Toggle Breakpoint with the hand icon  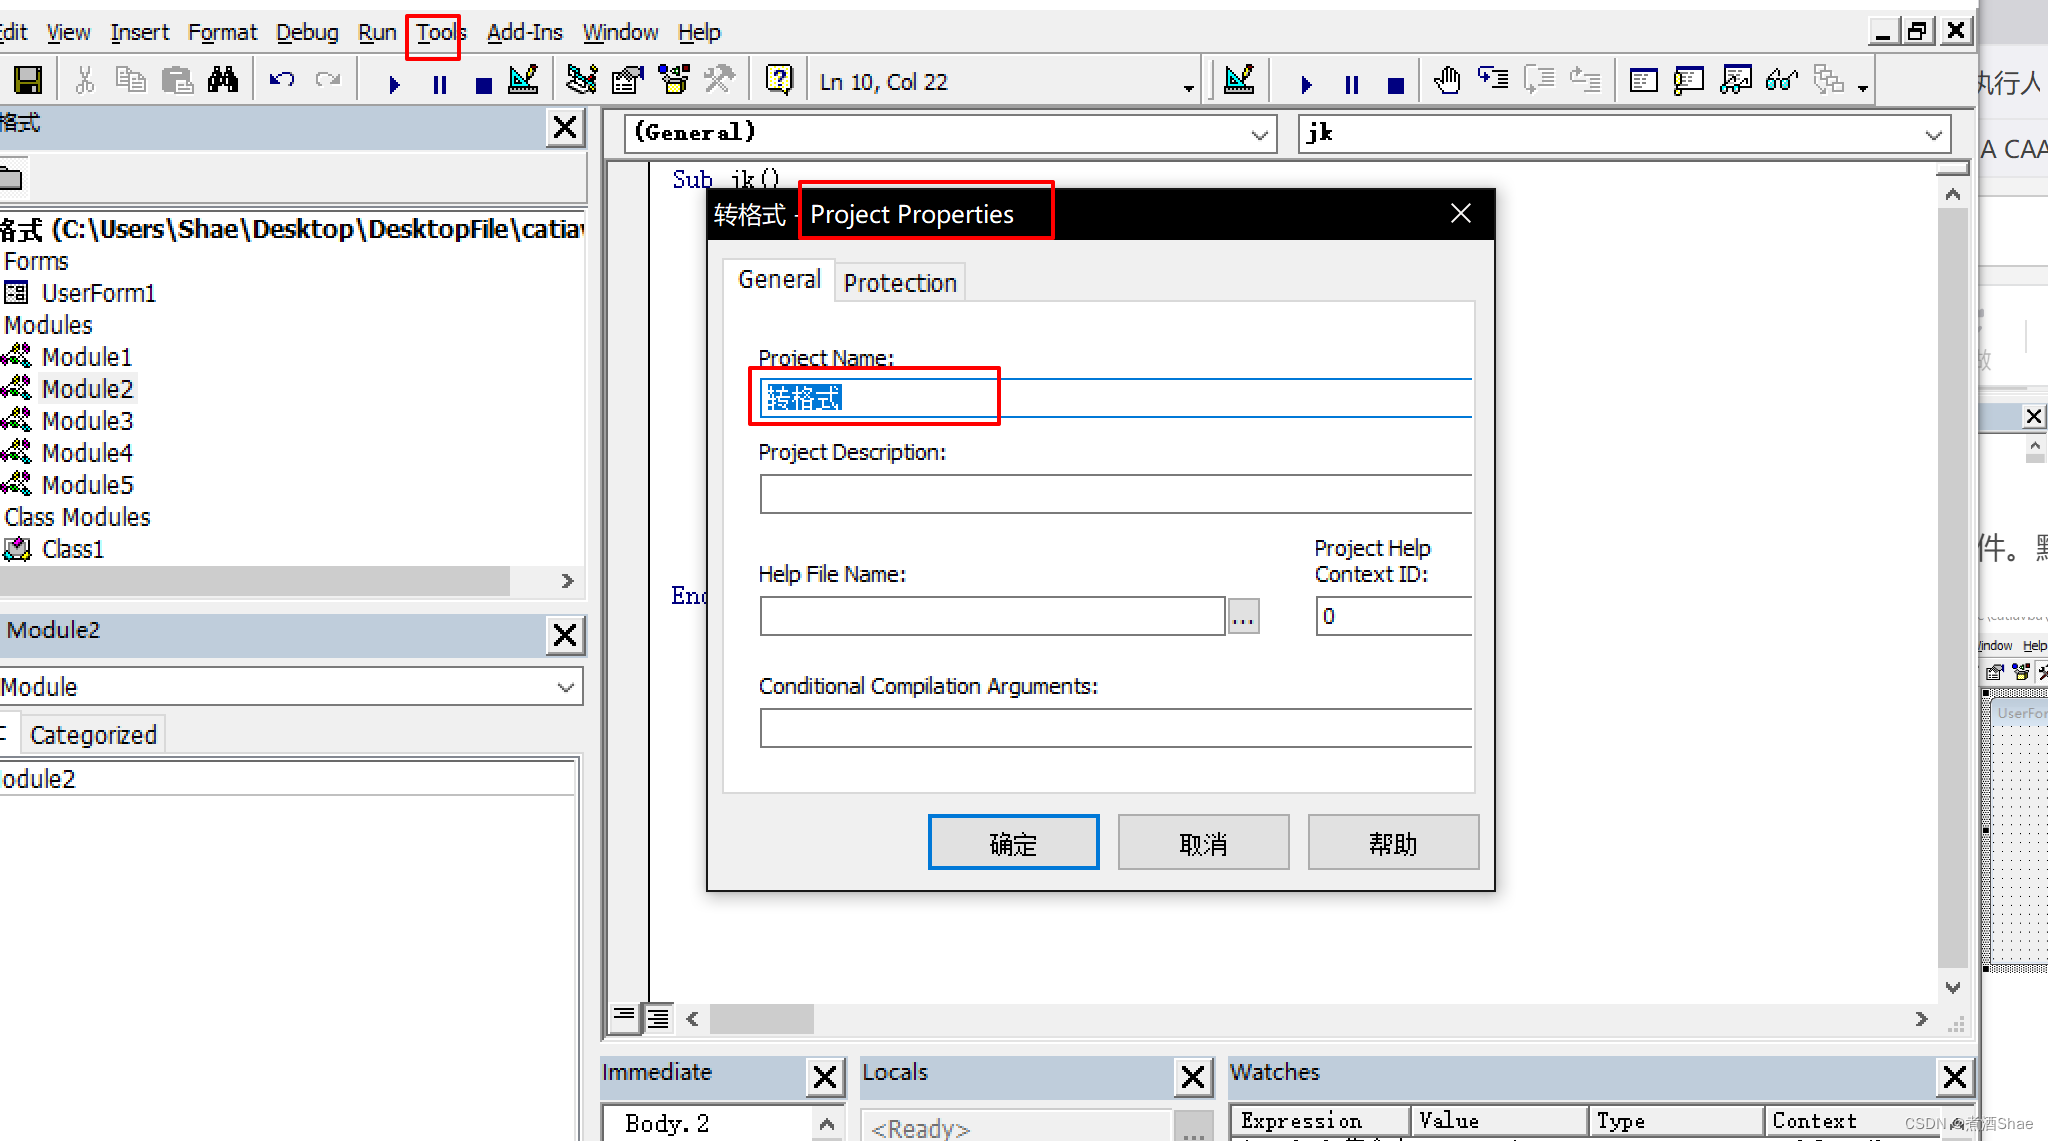click(1447, 80)
